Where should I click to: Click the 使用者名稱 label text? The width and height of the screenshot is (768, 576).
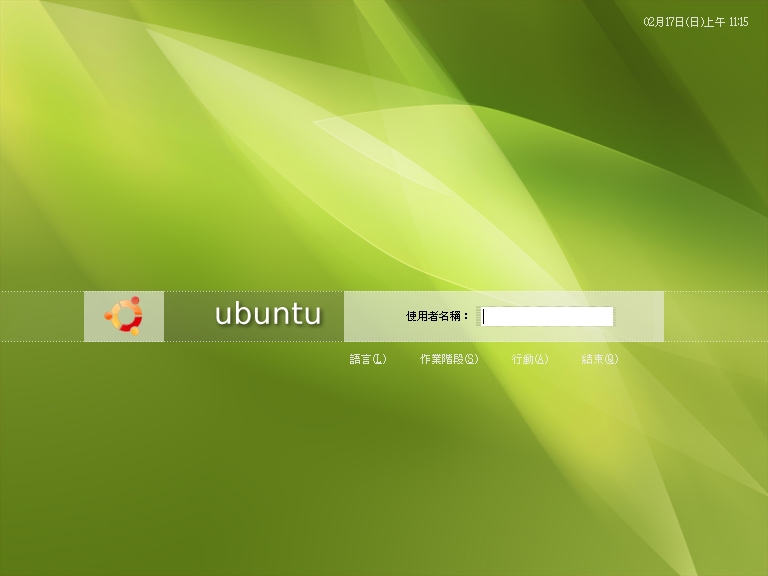coord(437,316)
